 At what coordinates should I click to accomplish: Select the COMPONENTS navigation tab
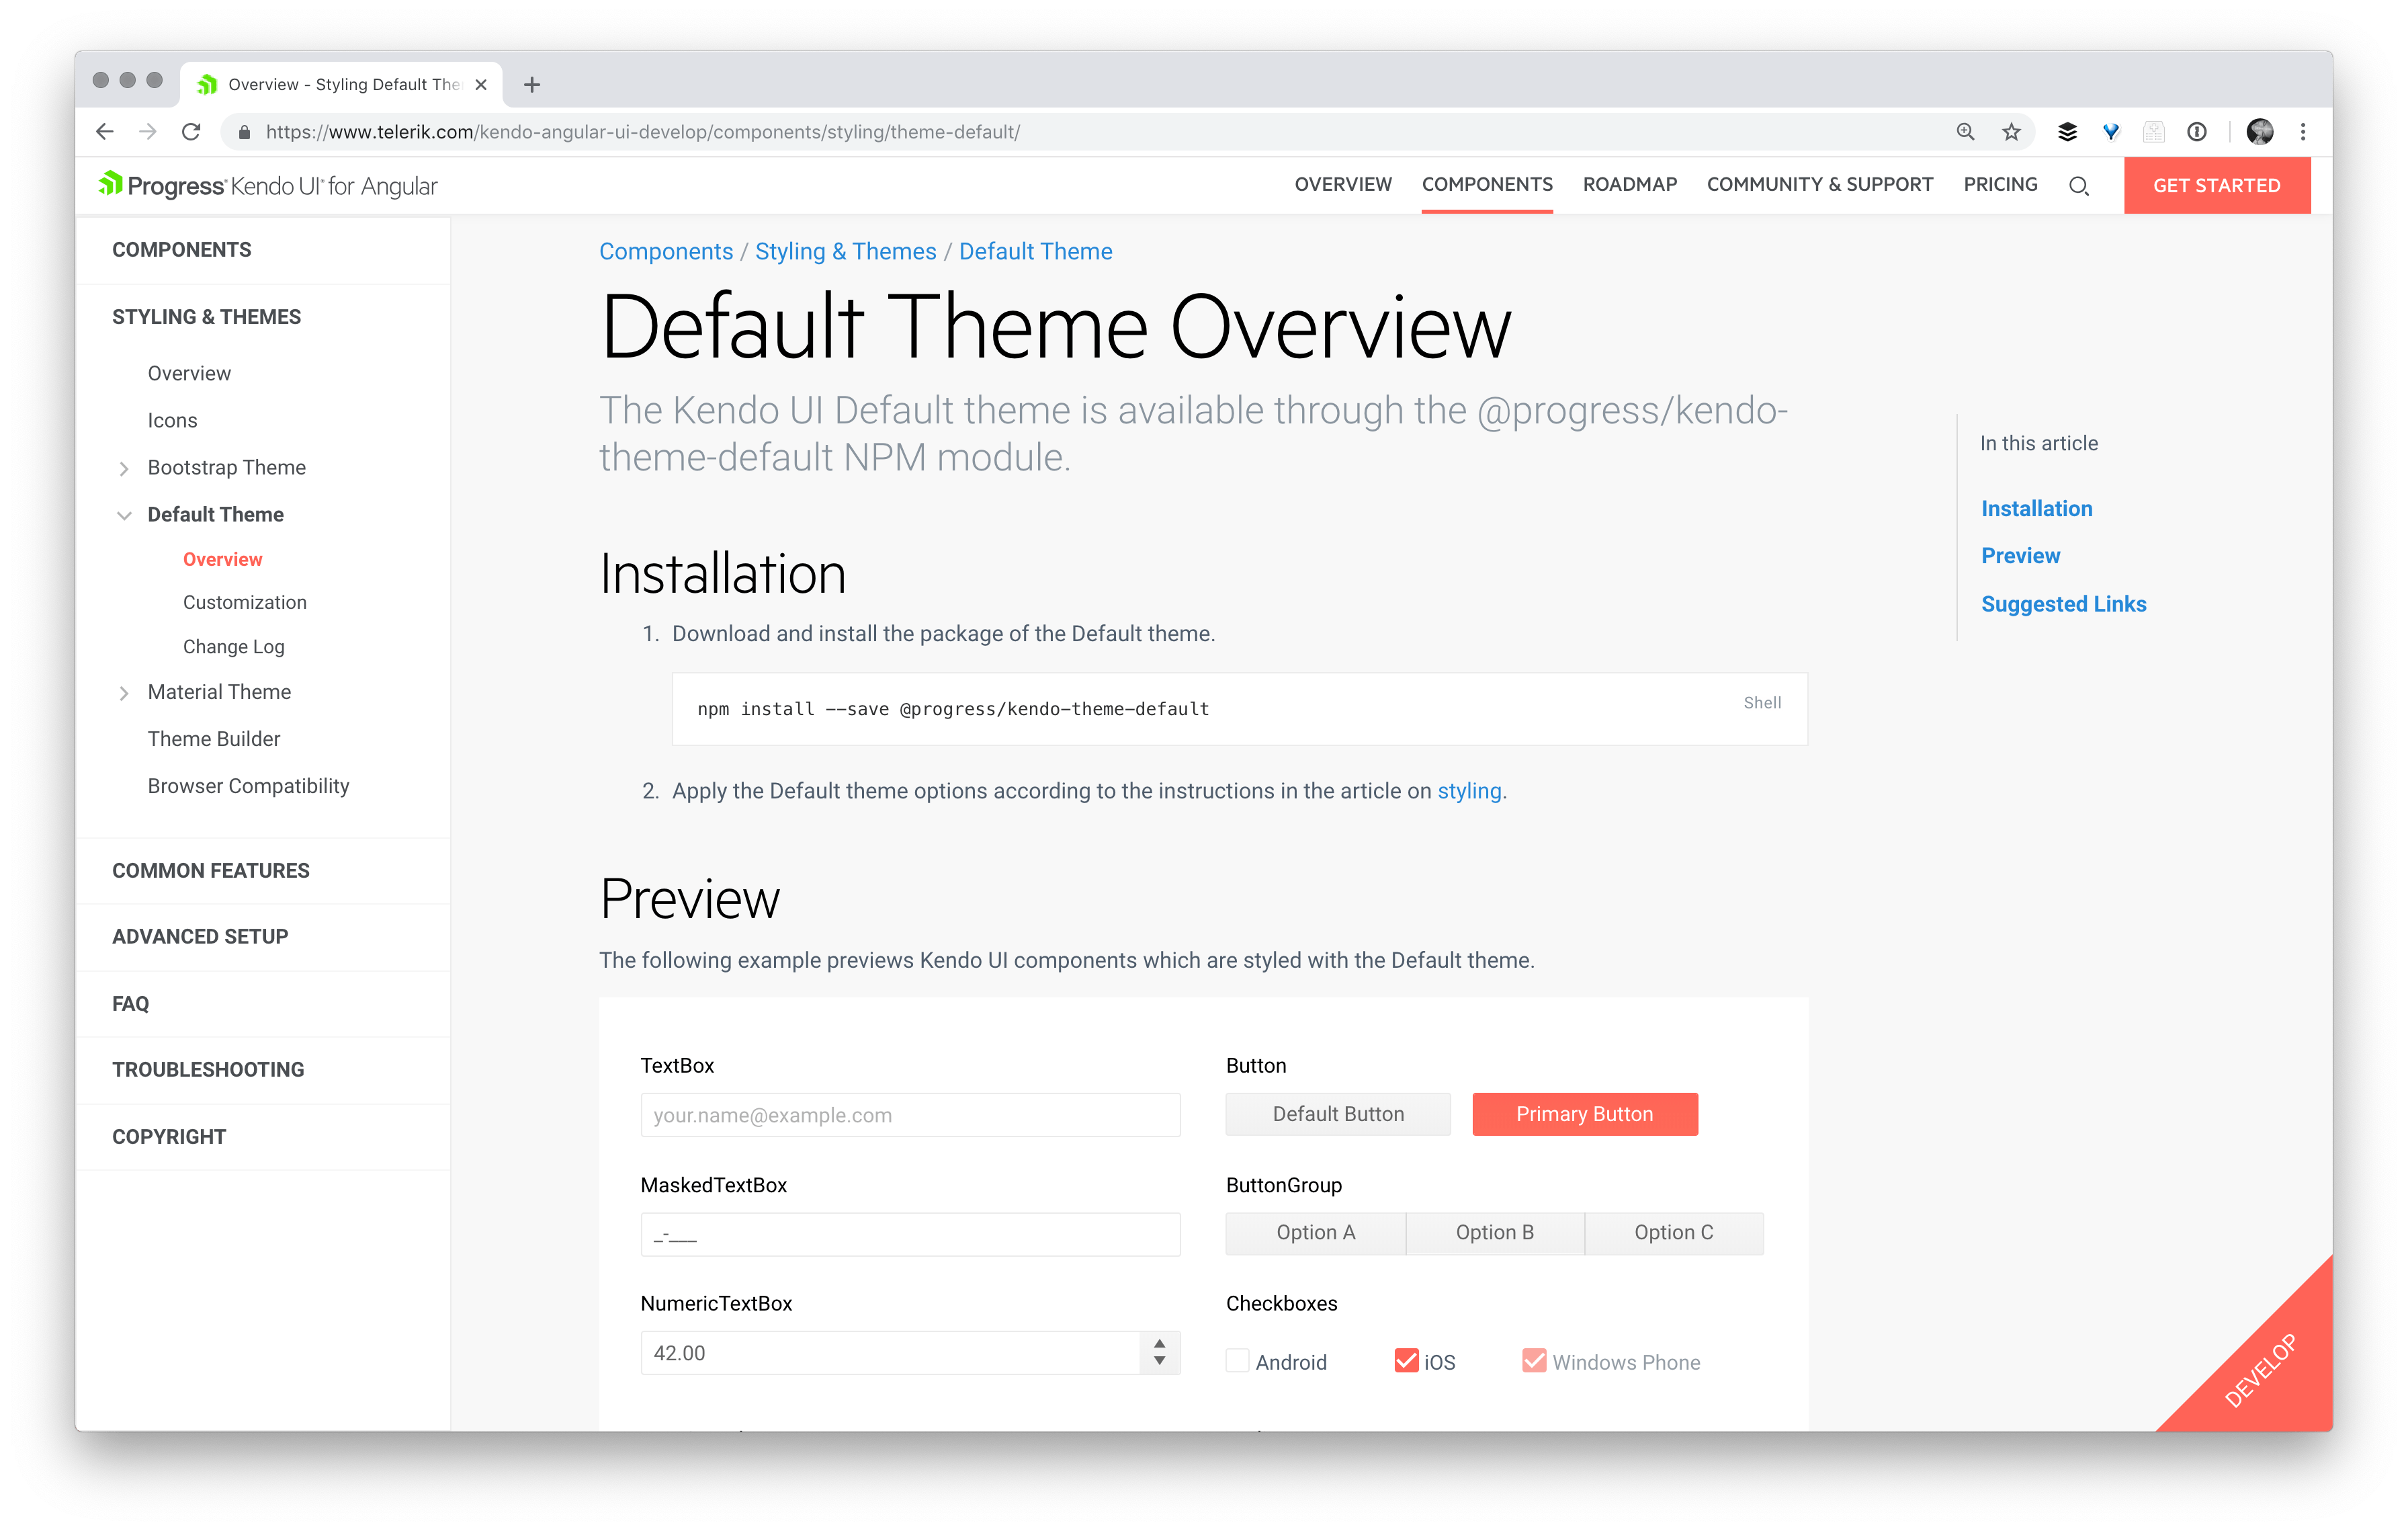pyautogui.click(x=1487, y=184)
